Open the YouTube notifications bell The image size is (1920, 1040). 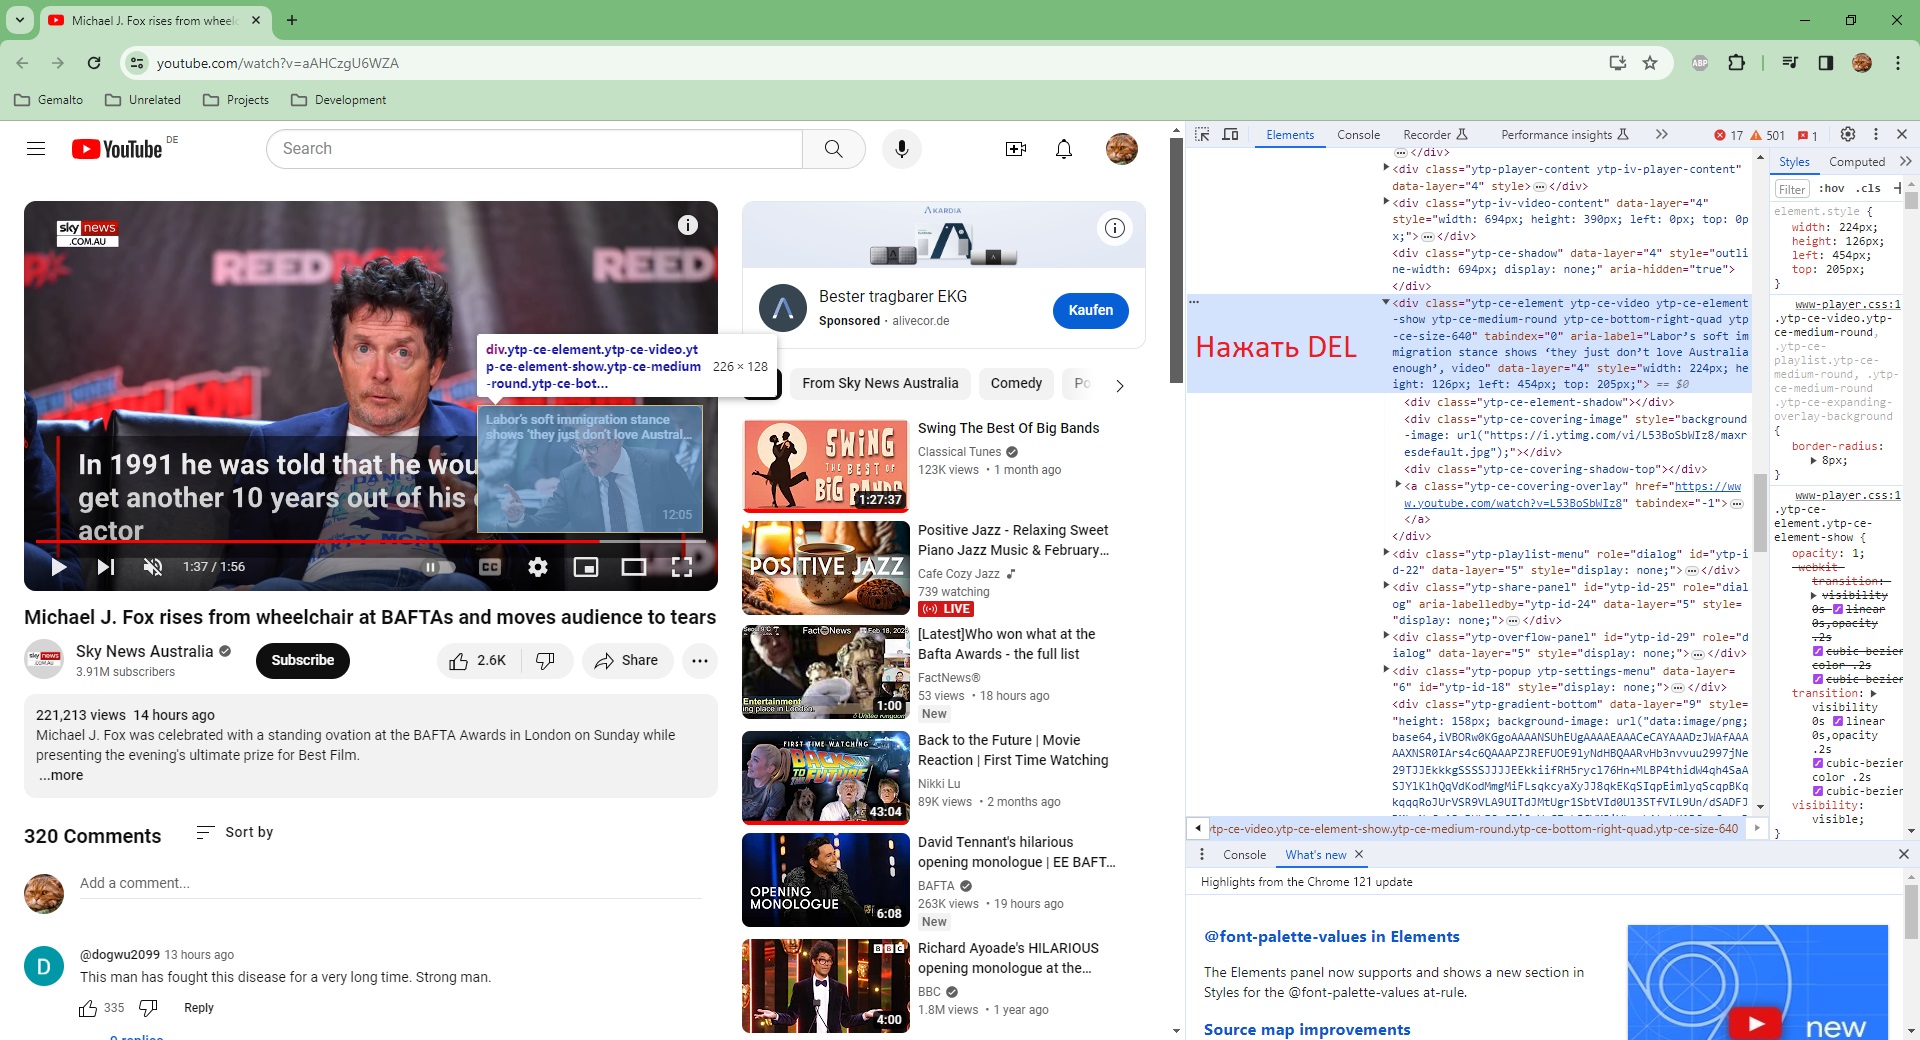1064,149
